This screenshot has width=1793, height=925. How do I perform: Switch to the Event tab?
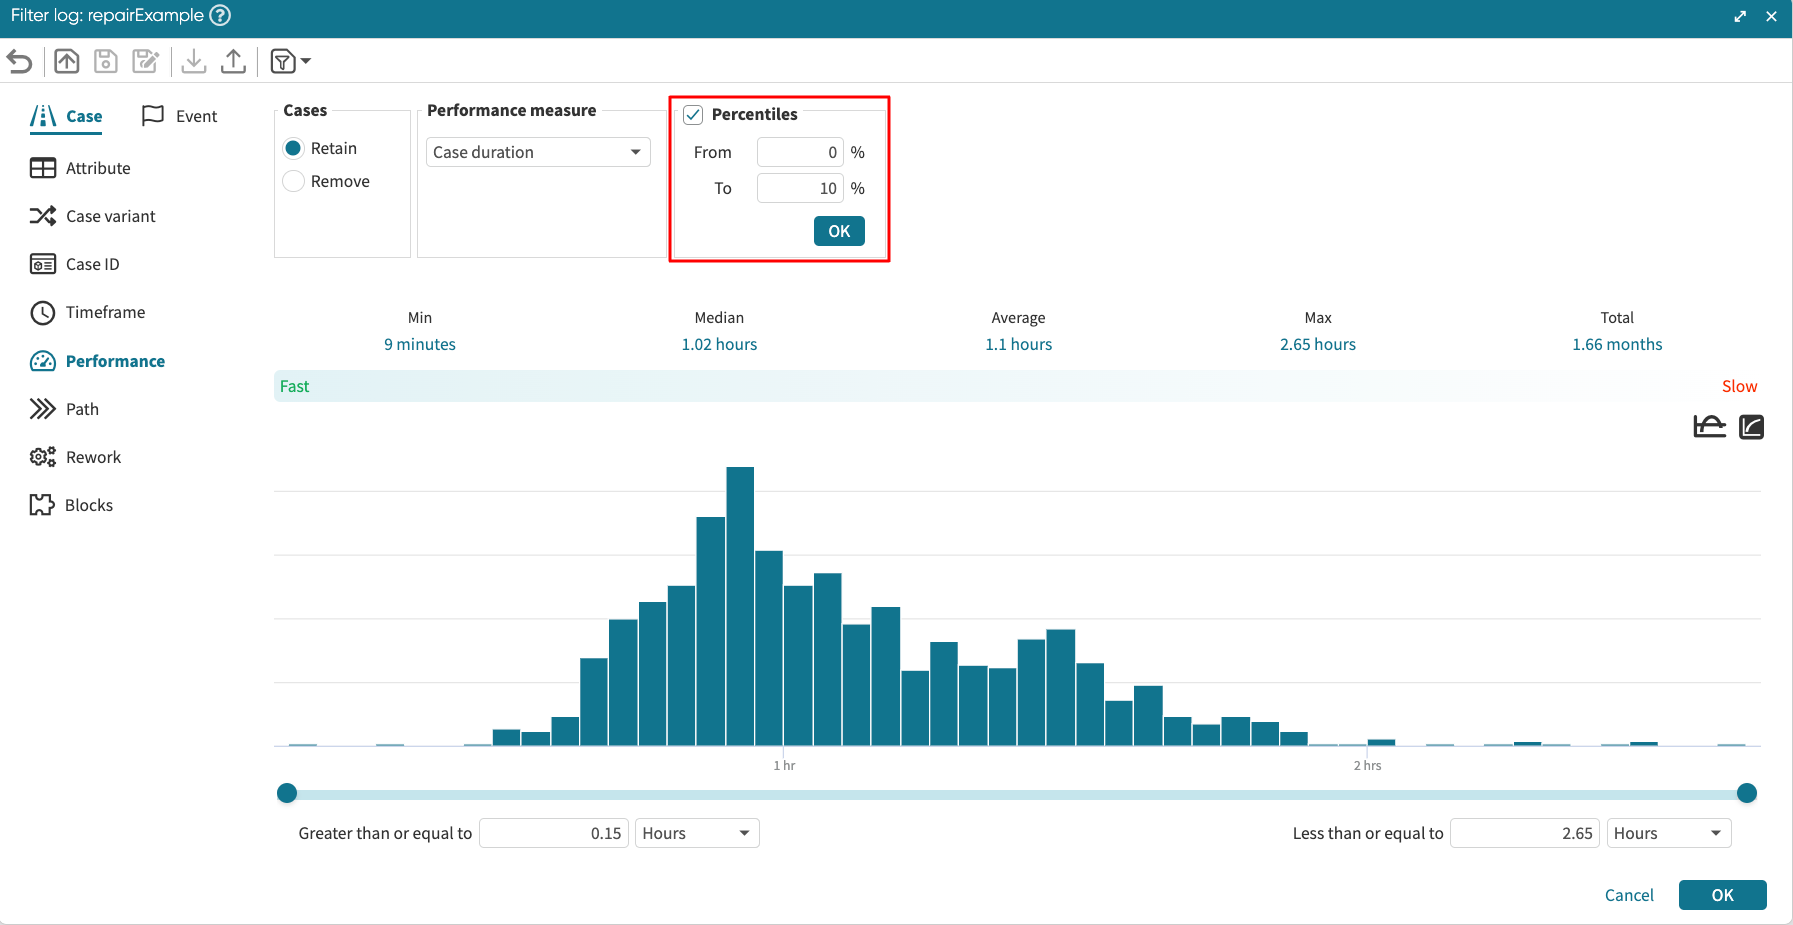180,116
